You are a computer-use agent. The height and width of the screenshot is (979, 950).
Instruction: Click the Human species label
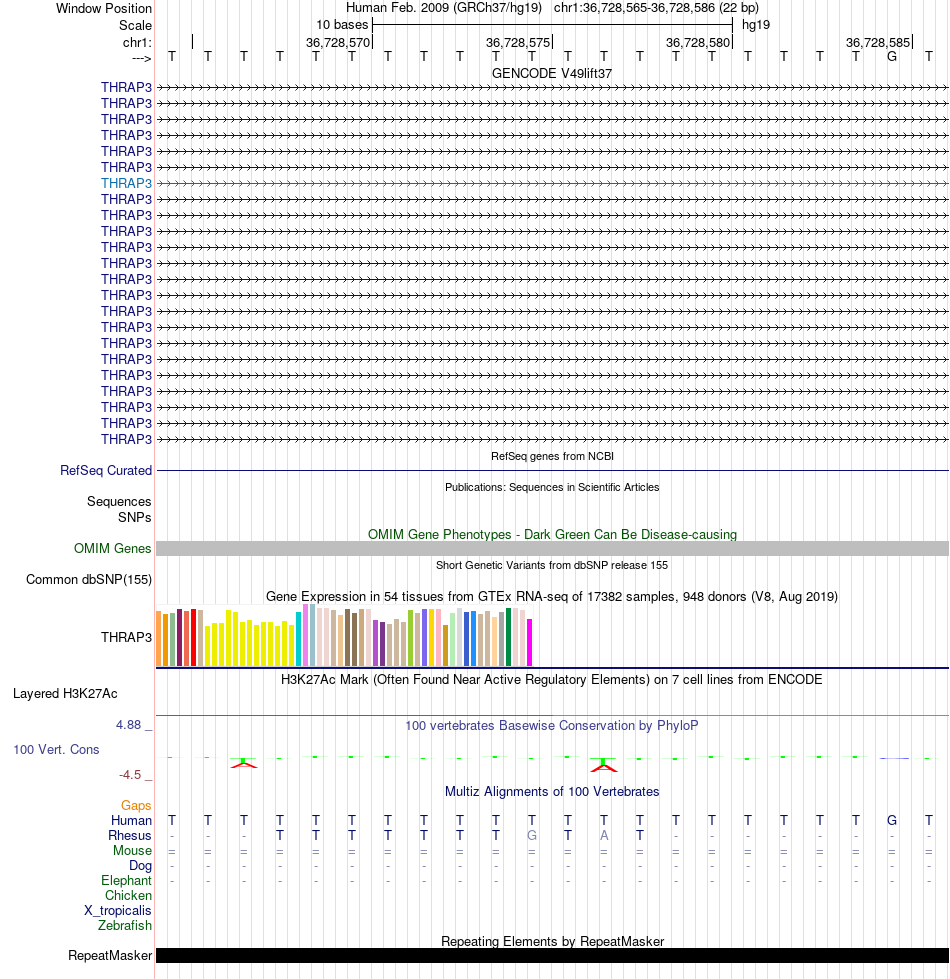[131, 820]
